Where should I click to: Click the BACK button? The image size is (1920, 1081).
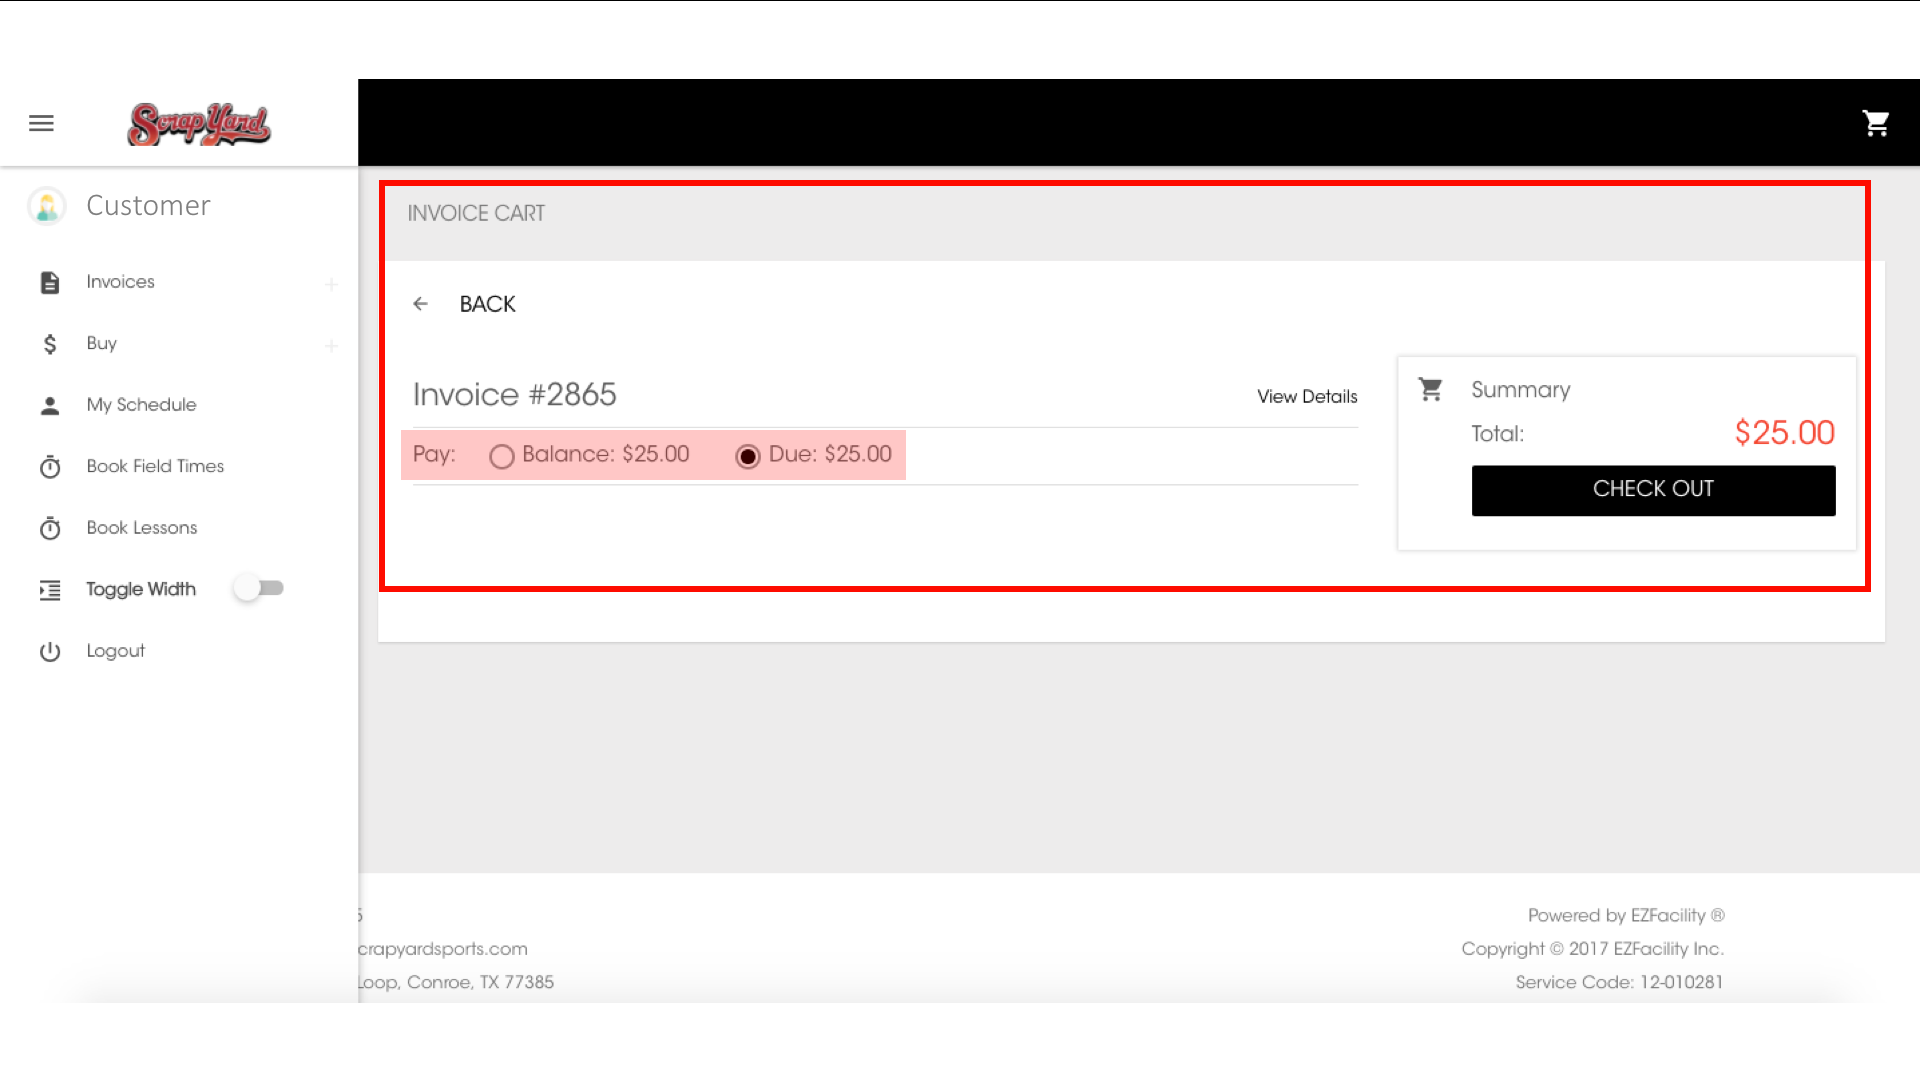487,304
